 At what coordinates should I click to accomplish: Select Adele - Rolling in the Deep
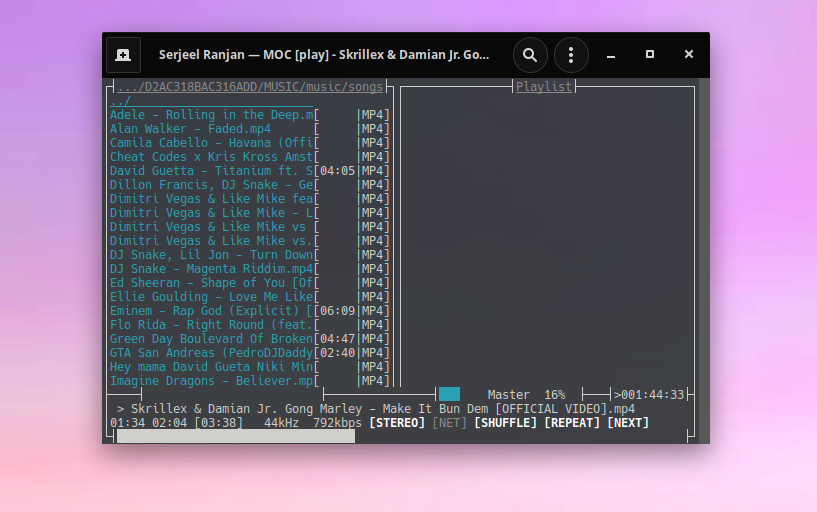pos(212,115)
